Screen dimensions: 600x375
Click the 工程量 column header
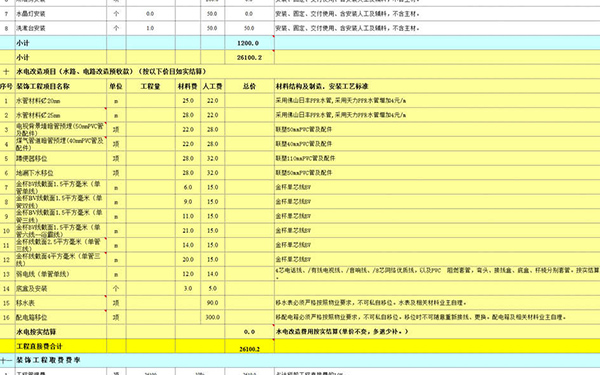[150, 86]
